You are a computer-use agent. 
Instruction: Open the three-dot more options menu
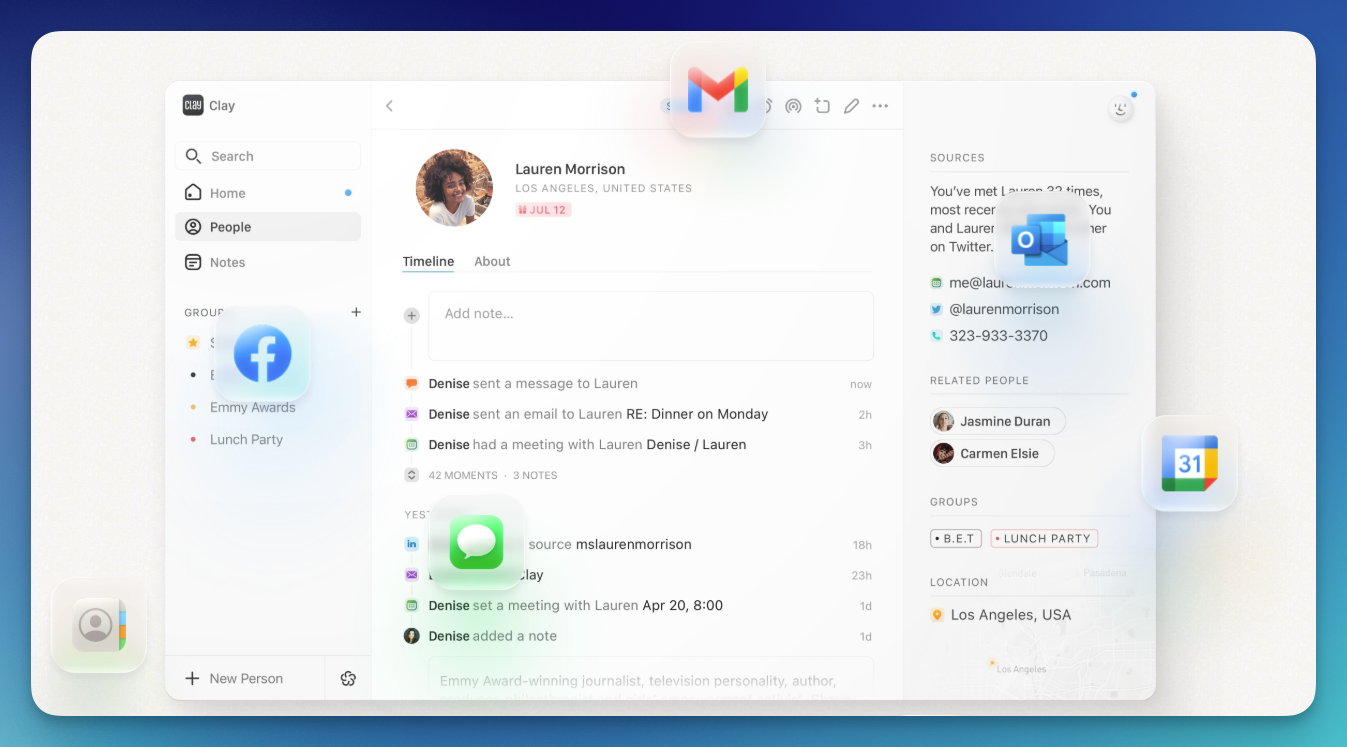(x=880, y=106)
